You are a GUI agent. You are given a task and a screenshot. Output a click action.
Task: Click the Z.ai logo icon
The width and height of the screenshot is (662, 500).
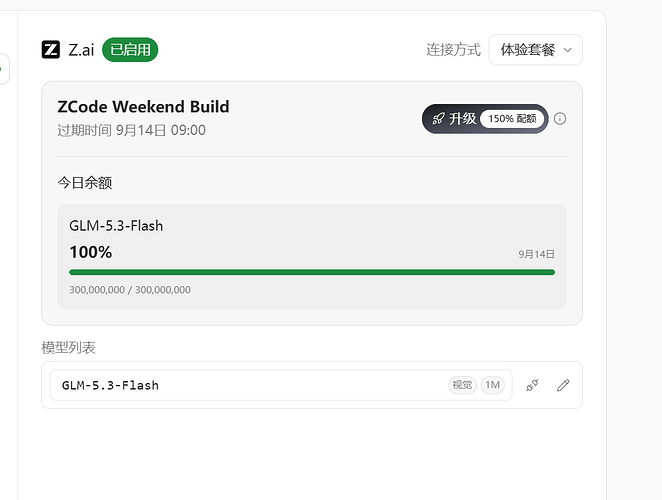[x=51, y=49]
